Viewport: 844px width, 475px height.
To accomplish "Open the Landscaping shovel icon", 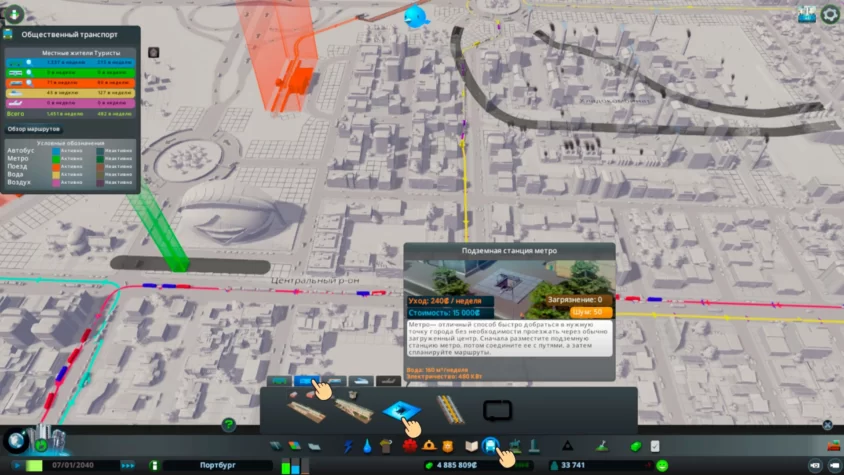I will [602, 446].
